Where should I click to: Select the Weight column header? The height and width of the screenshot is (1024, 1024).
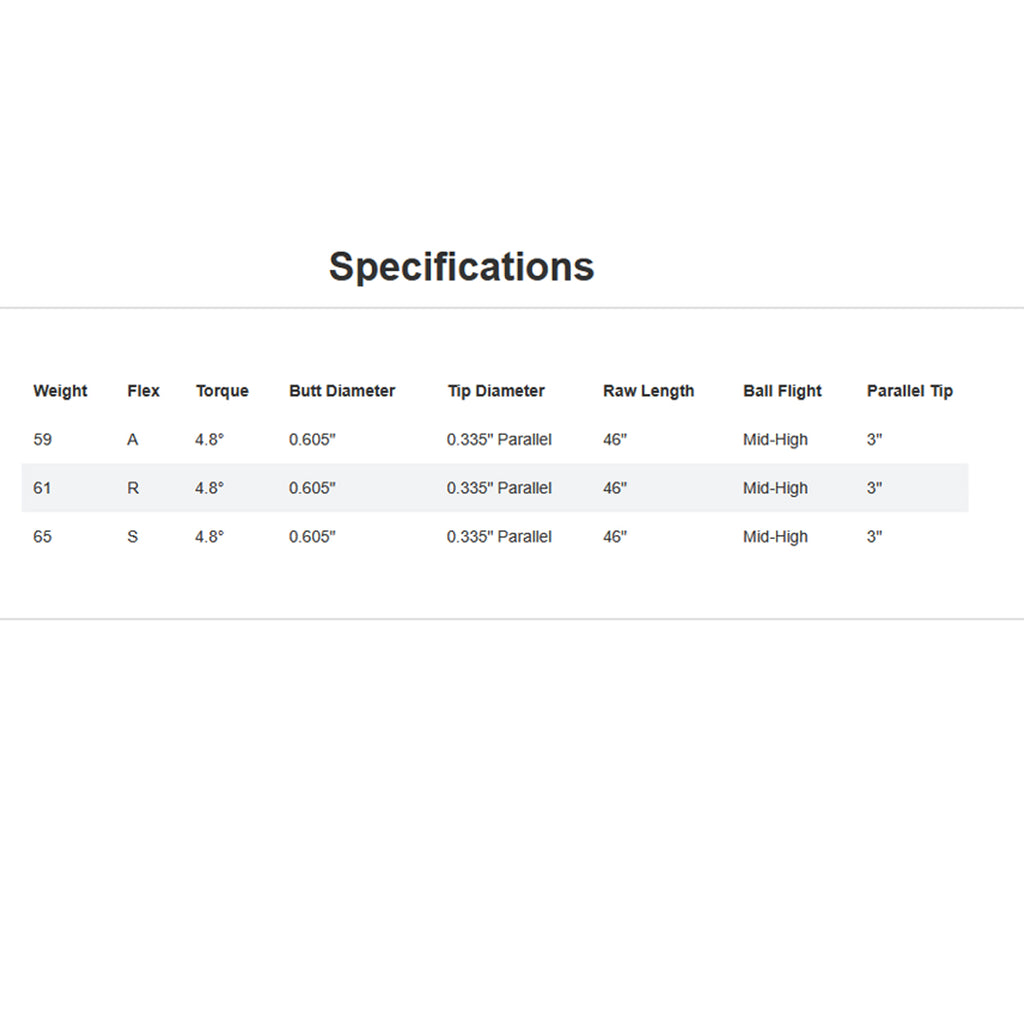[60, 391]
